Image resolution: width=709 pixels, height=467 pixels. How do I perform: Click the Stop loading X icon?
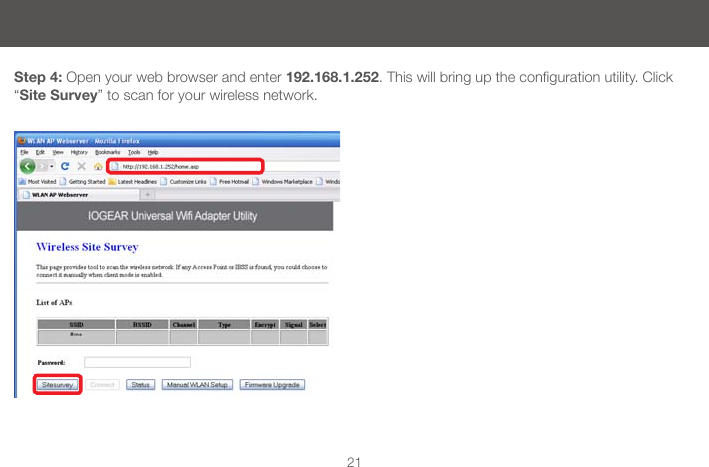(81, 166)
